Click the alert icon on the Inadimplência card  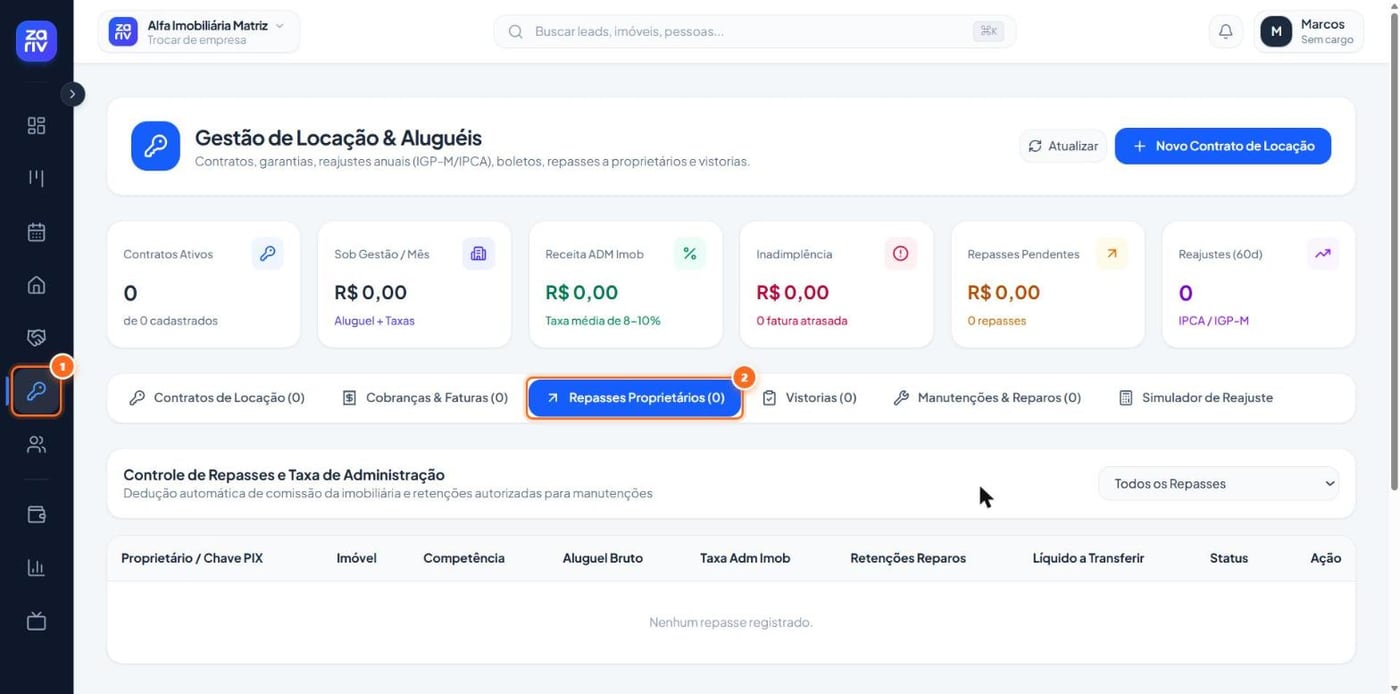coord(900,254)
